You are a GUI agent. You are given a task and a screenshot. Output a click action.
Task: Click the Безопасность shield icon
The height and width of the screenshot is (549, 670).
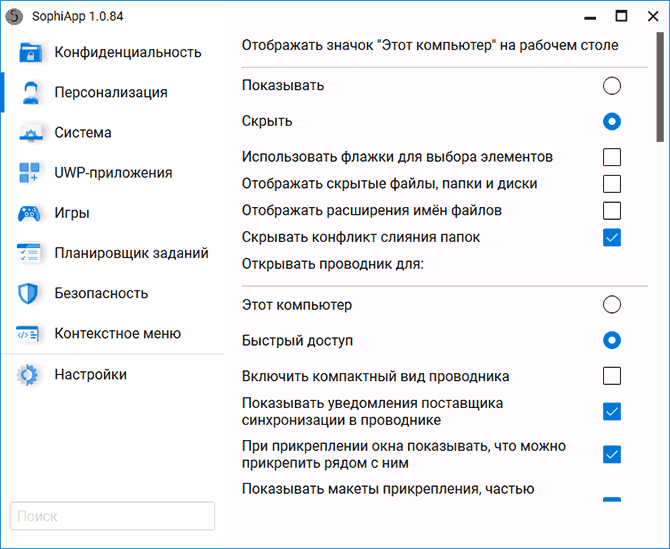[x=28, y=293]
